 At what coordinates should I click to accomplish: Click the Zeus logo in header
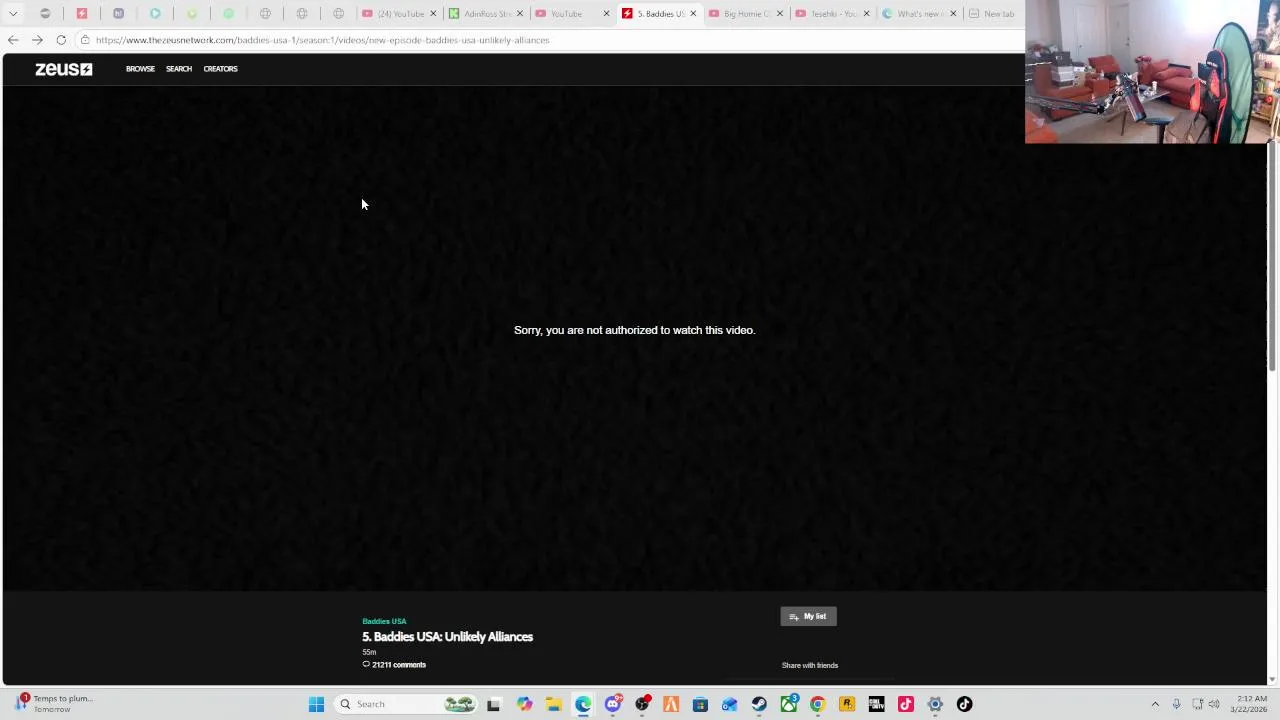point(64,69)
